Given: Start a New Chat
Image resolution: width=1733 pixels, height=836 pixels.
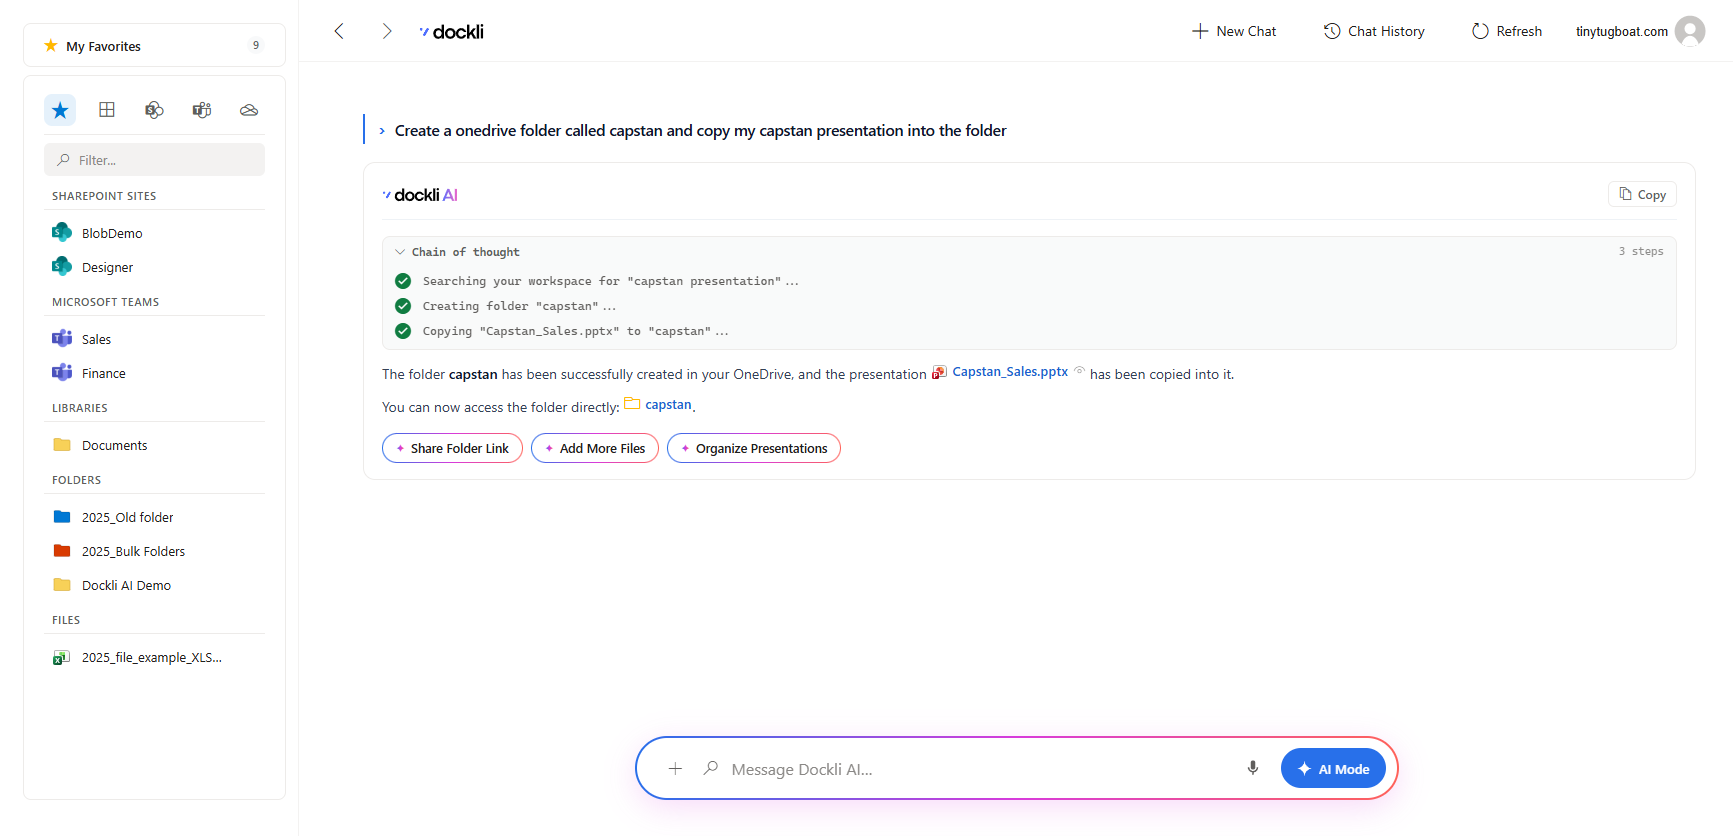Looking at the screenshot, I should tap(1234, 31).
